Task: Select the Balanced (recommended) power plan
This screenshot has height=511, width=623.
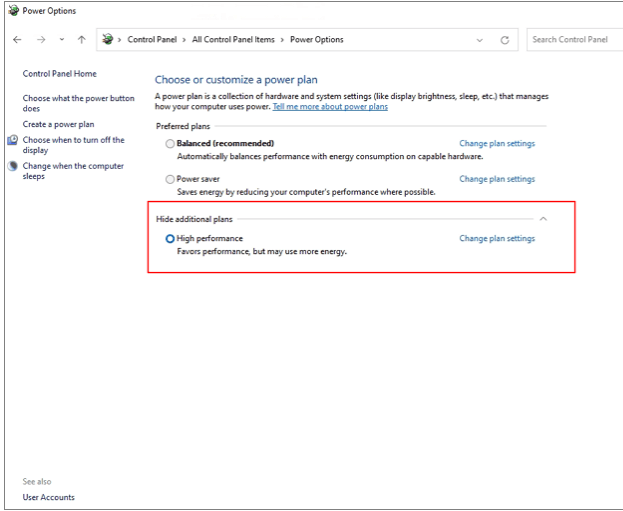Action: 170,144
